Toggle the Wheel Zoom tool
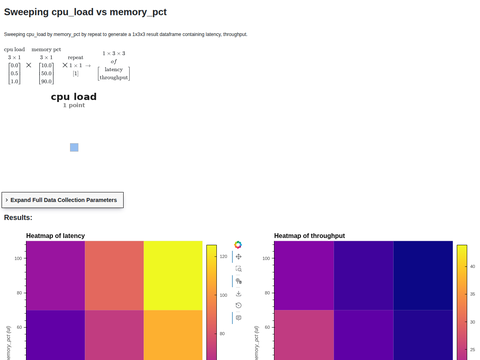The height and width of the screenshot is (360, 480). point(238,281)
